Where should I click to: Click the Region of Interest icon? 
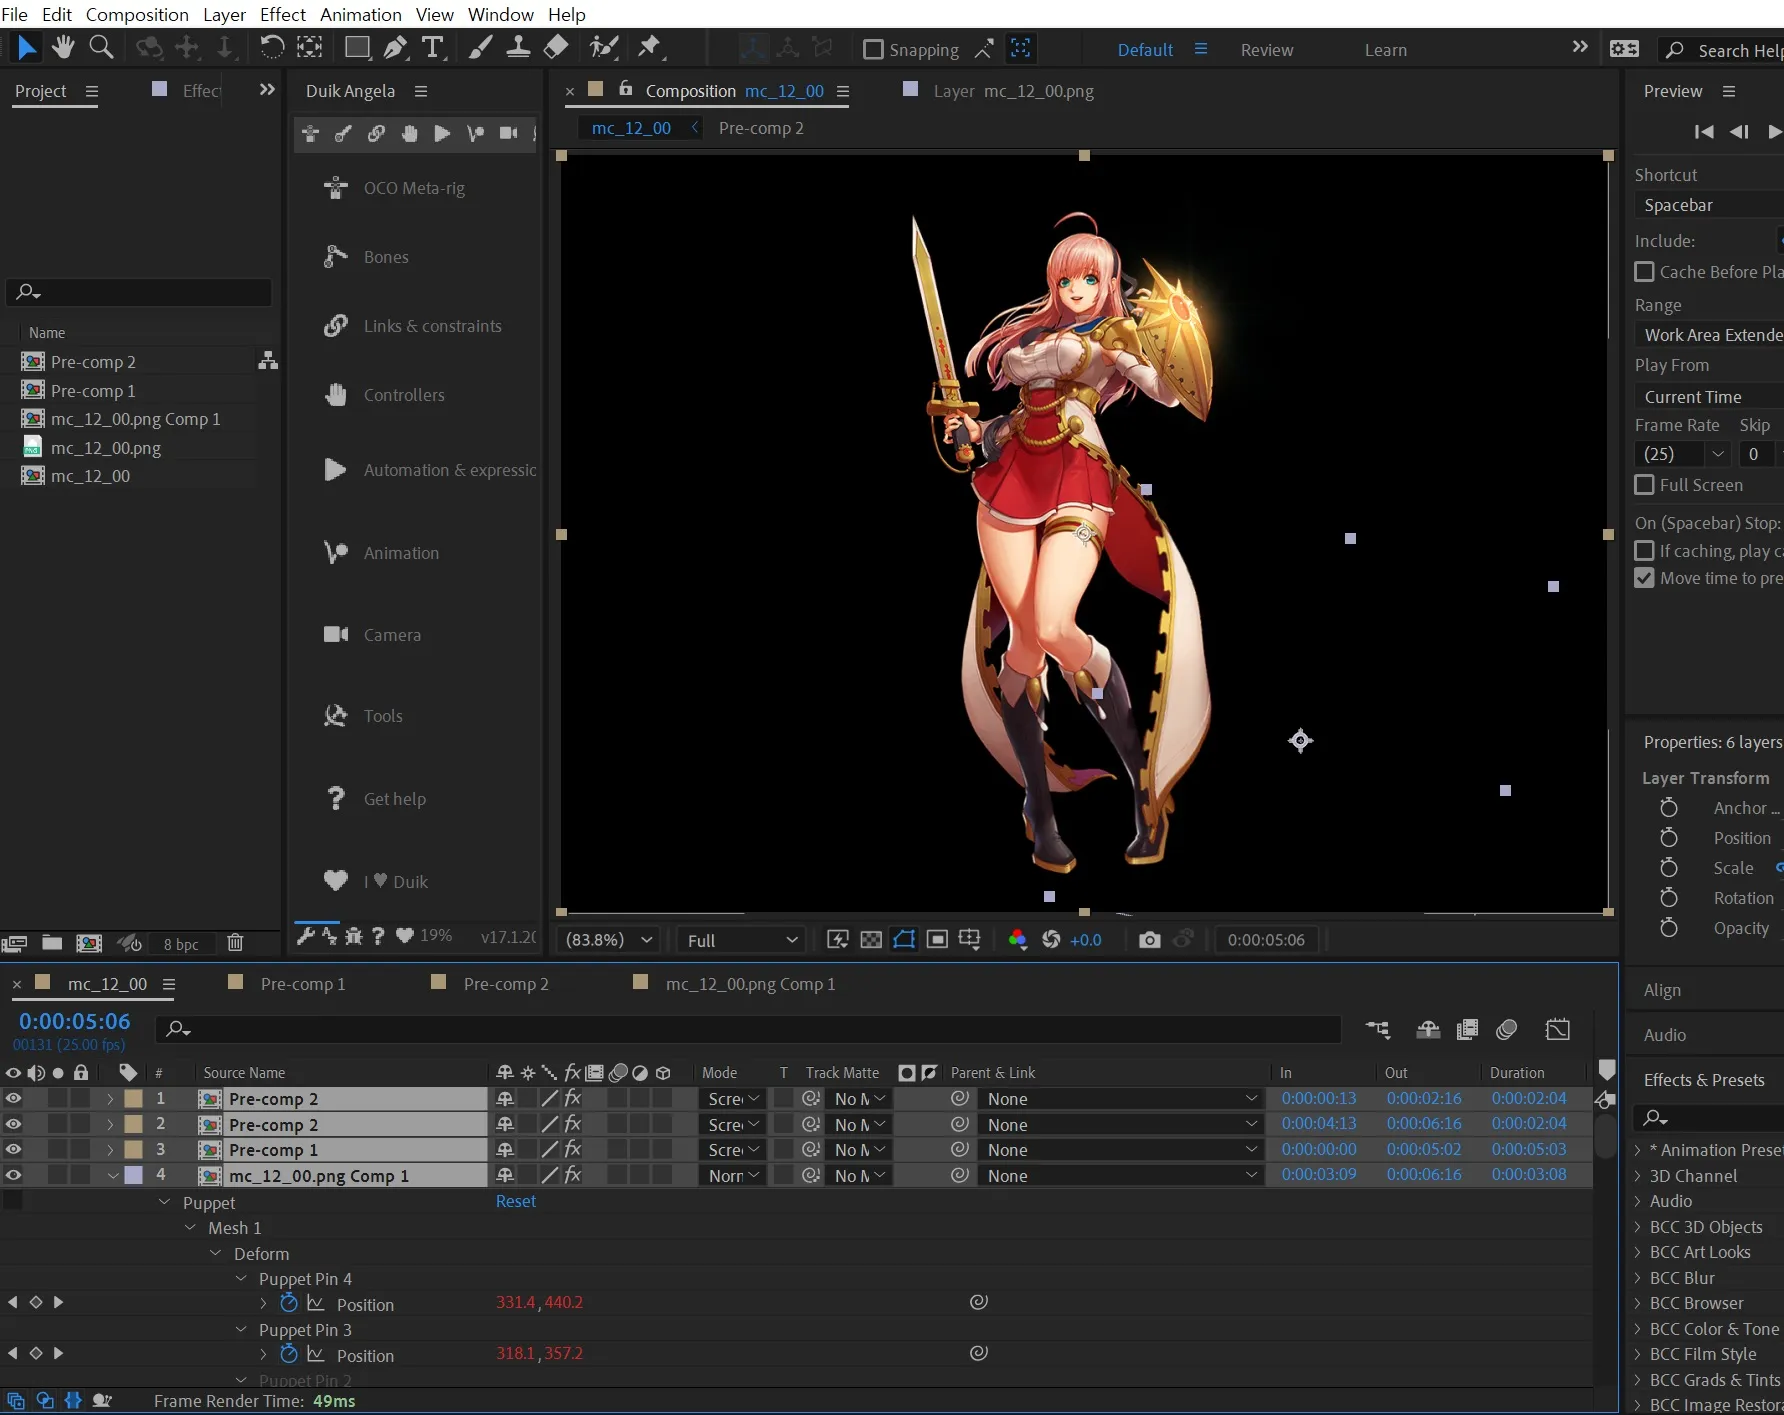coord(937,940)
